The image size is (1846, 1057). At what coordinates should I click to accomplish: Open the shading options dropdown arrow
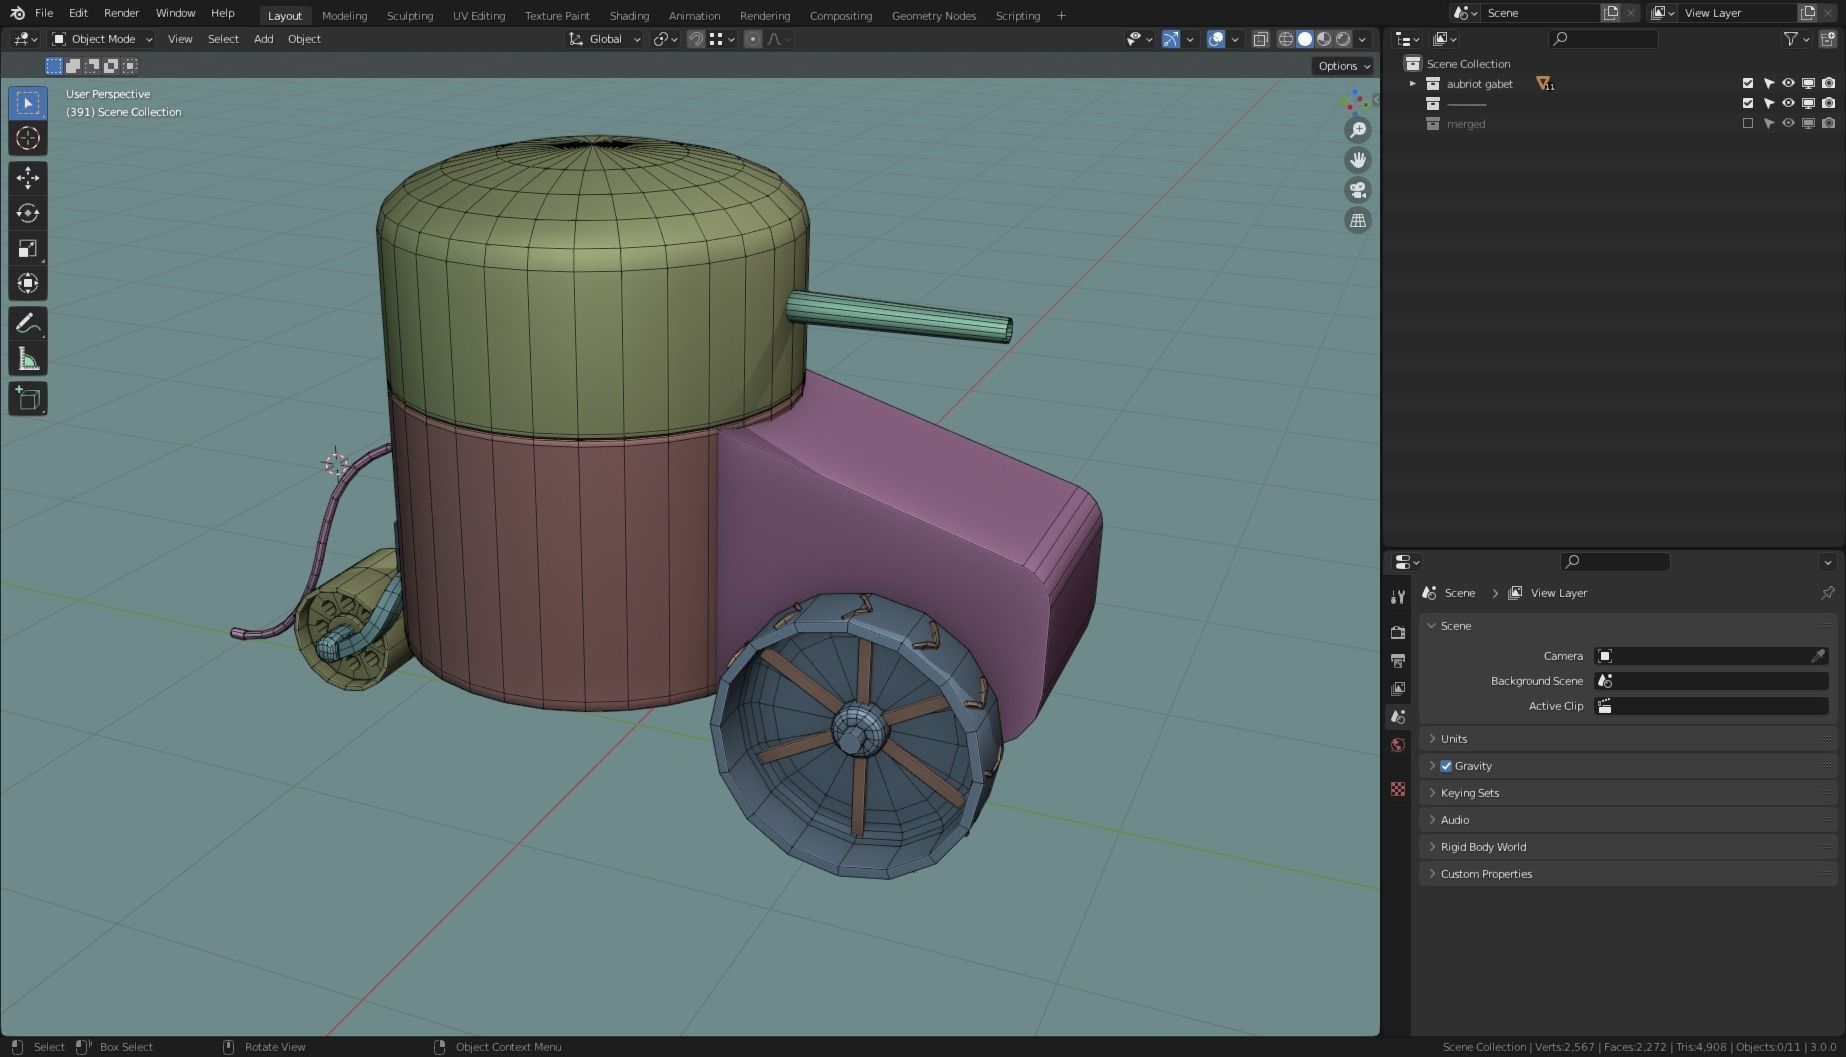[1362, 39]
